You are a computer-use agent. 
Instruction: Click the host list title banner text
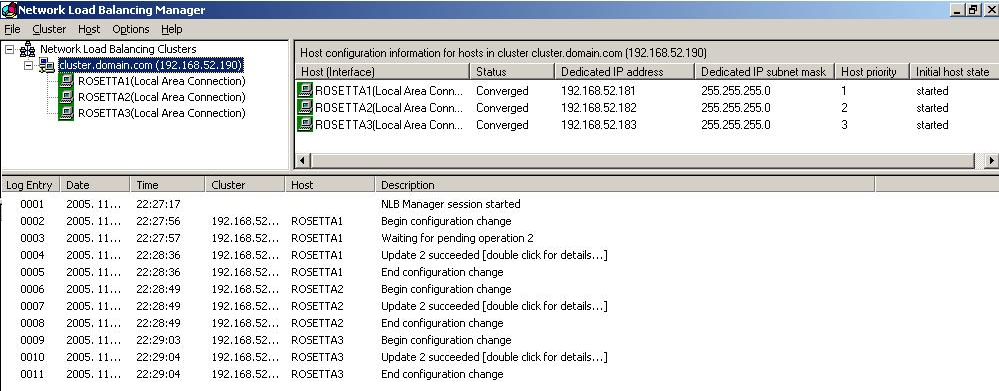pyautogui.click(x=503, y=53)
